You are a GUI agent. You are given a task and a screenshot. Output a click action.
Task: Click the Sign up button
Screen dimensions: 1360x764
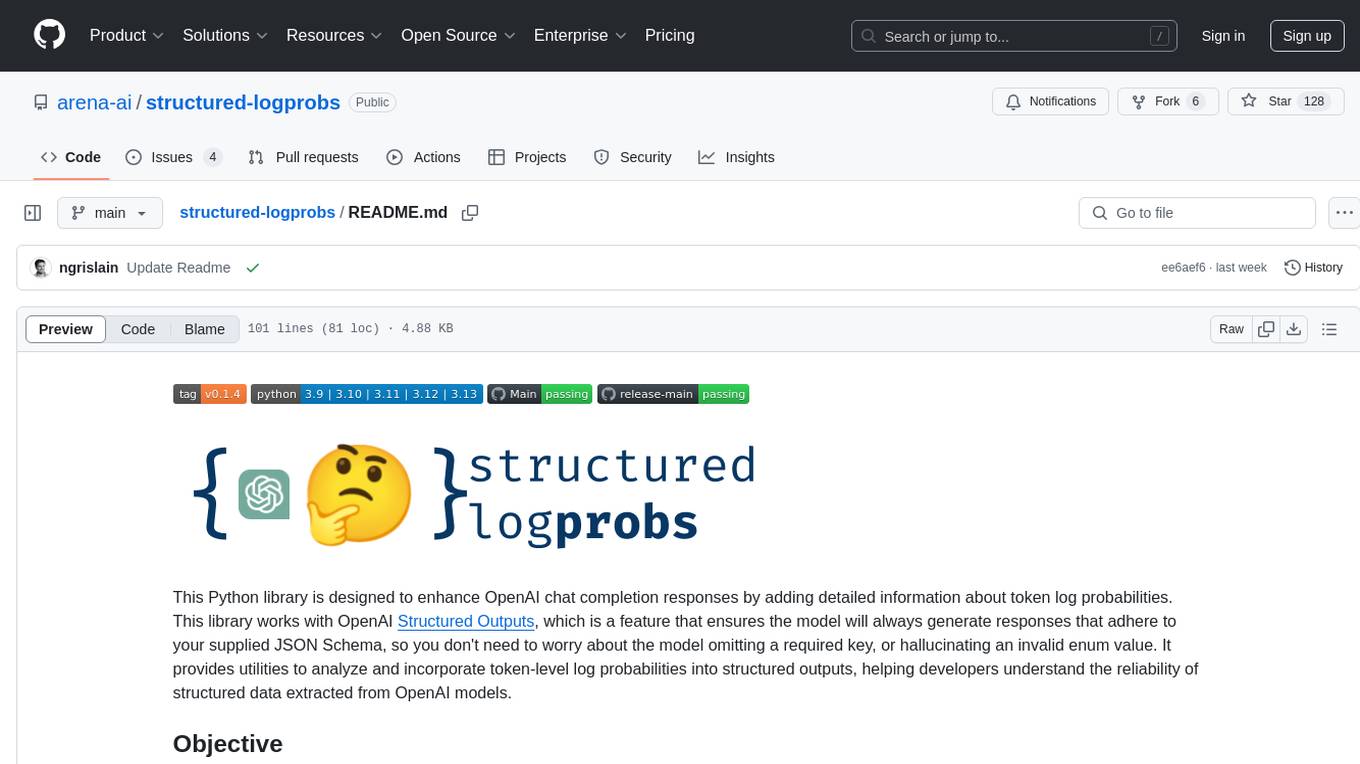tap(1307, 36)
